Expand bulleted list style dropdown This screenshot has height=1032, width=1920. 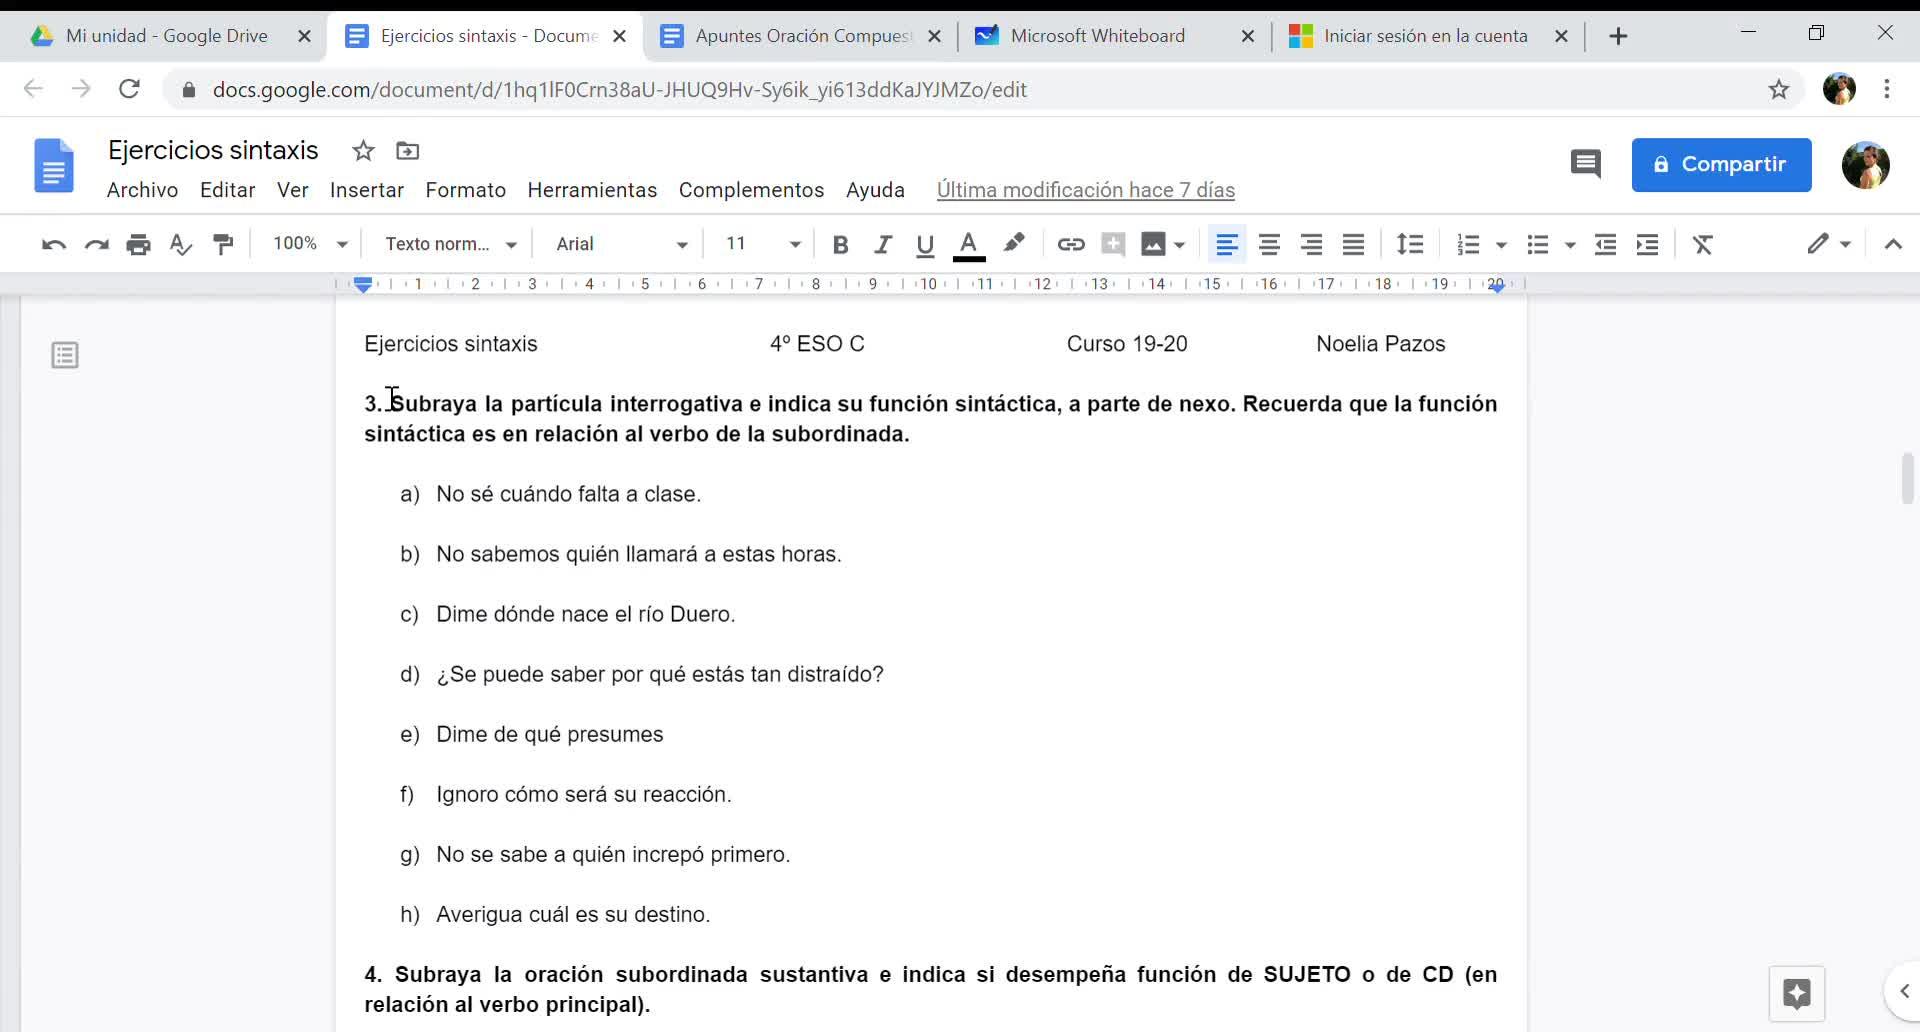pyautogui.click(x=1570, y=244)
